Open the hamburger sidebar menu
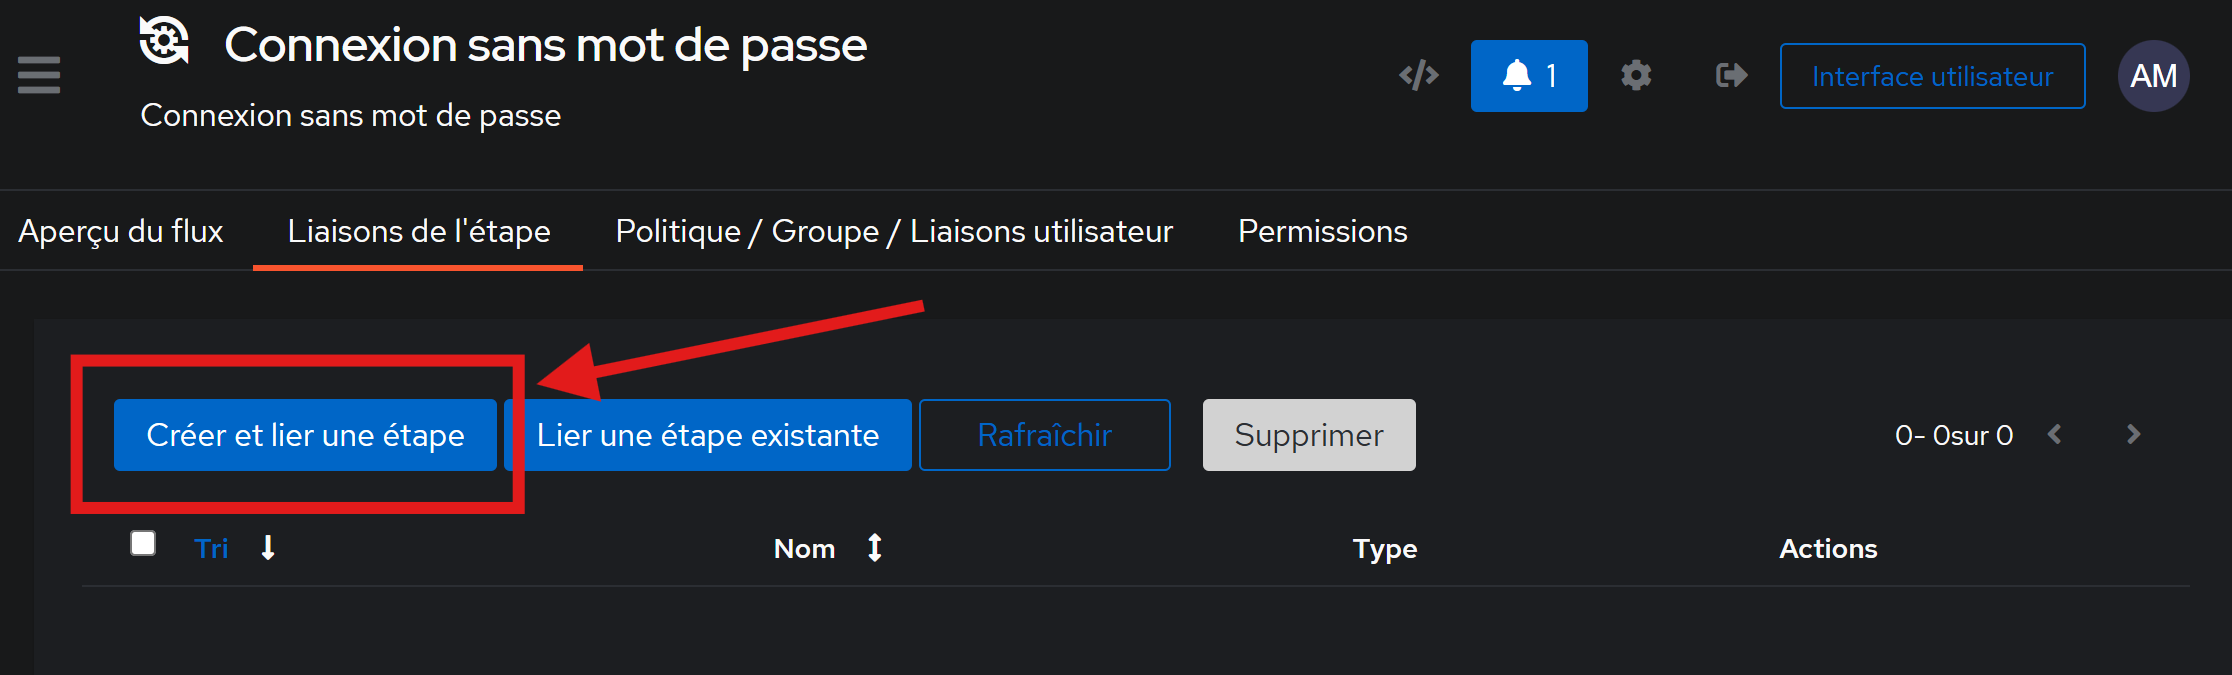Screen dimensions: 2232x675 [39, 75]
